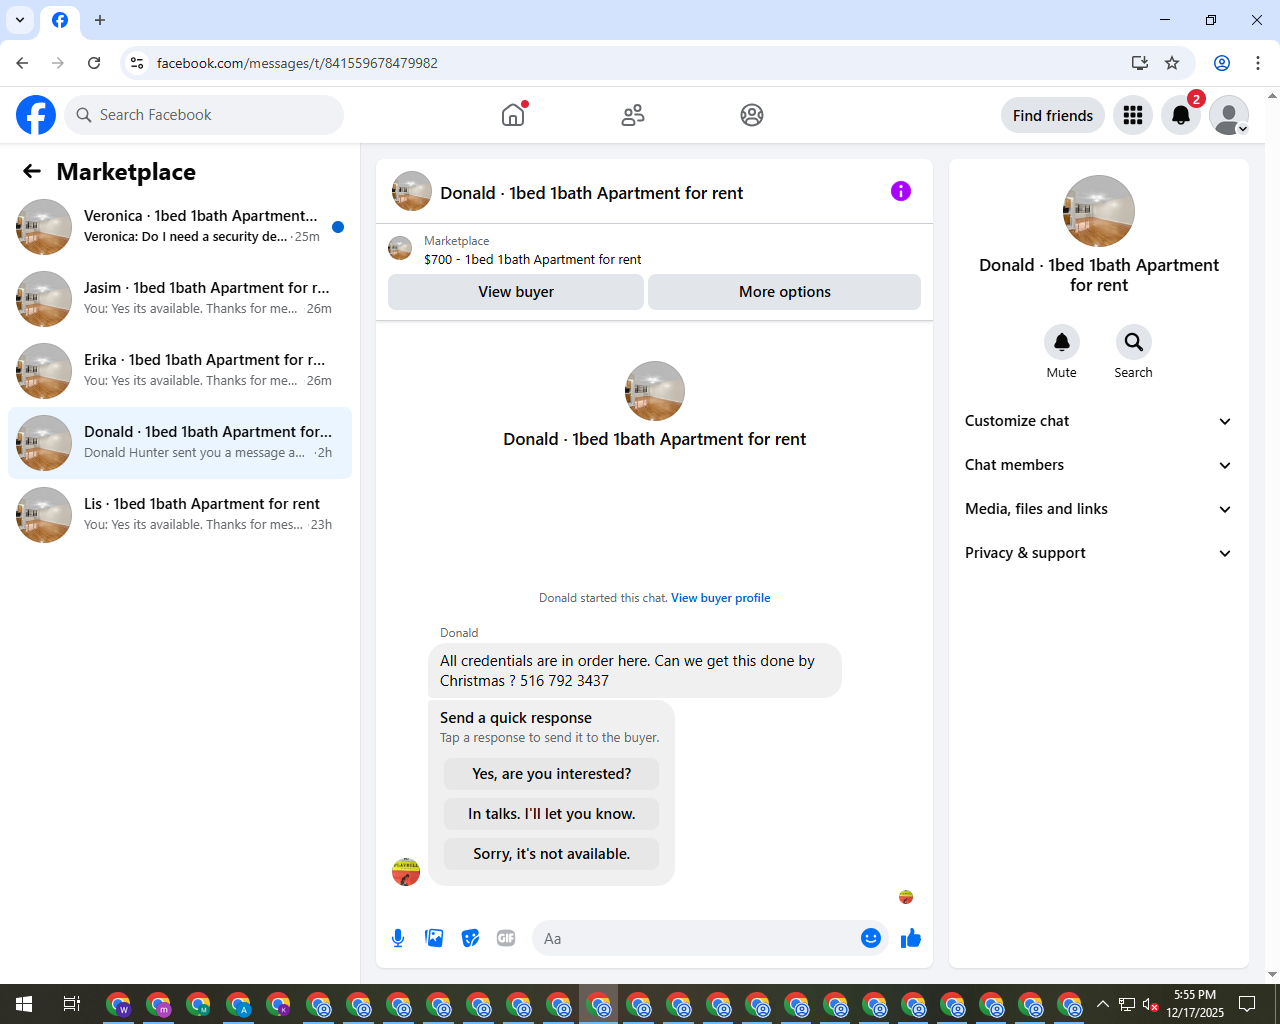Click the View buyer button
Image resolution: width=1280 pixels, height=1024 pixels.
pyautogui.click(x=516, y=292)
